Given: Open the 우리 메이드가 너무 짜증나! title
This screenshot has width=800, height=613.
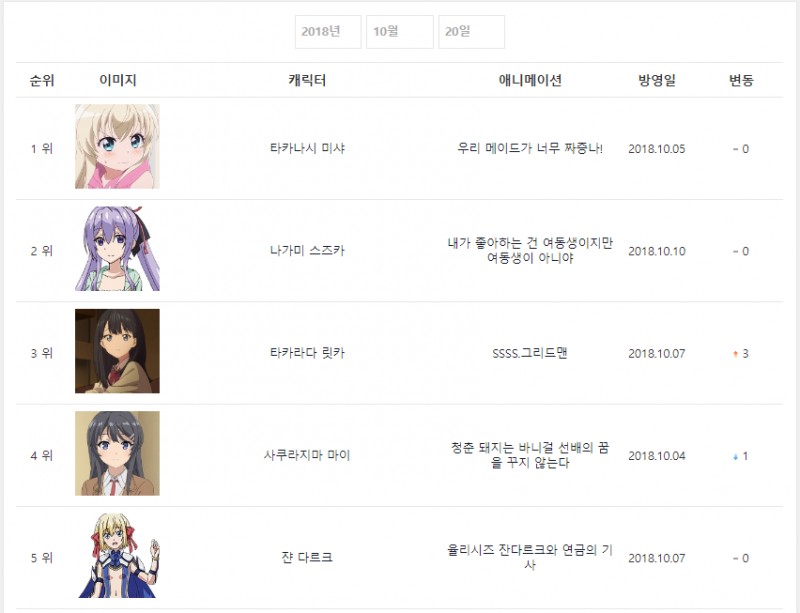Looking at the screenshot, I should (x=530, y=149).
